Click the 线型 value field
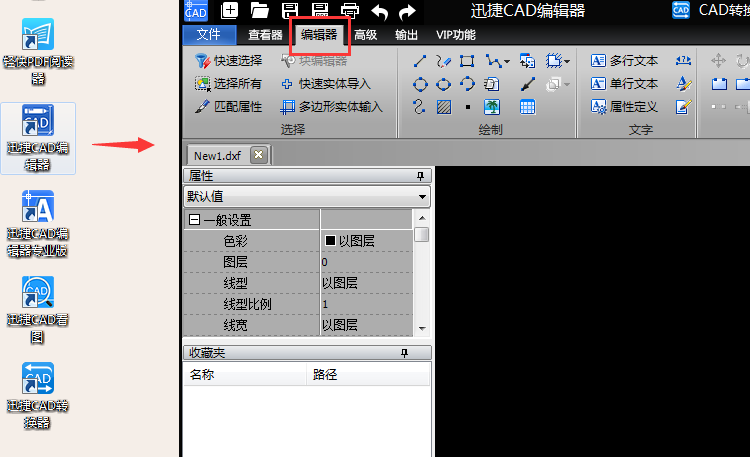 click(366, 283)
